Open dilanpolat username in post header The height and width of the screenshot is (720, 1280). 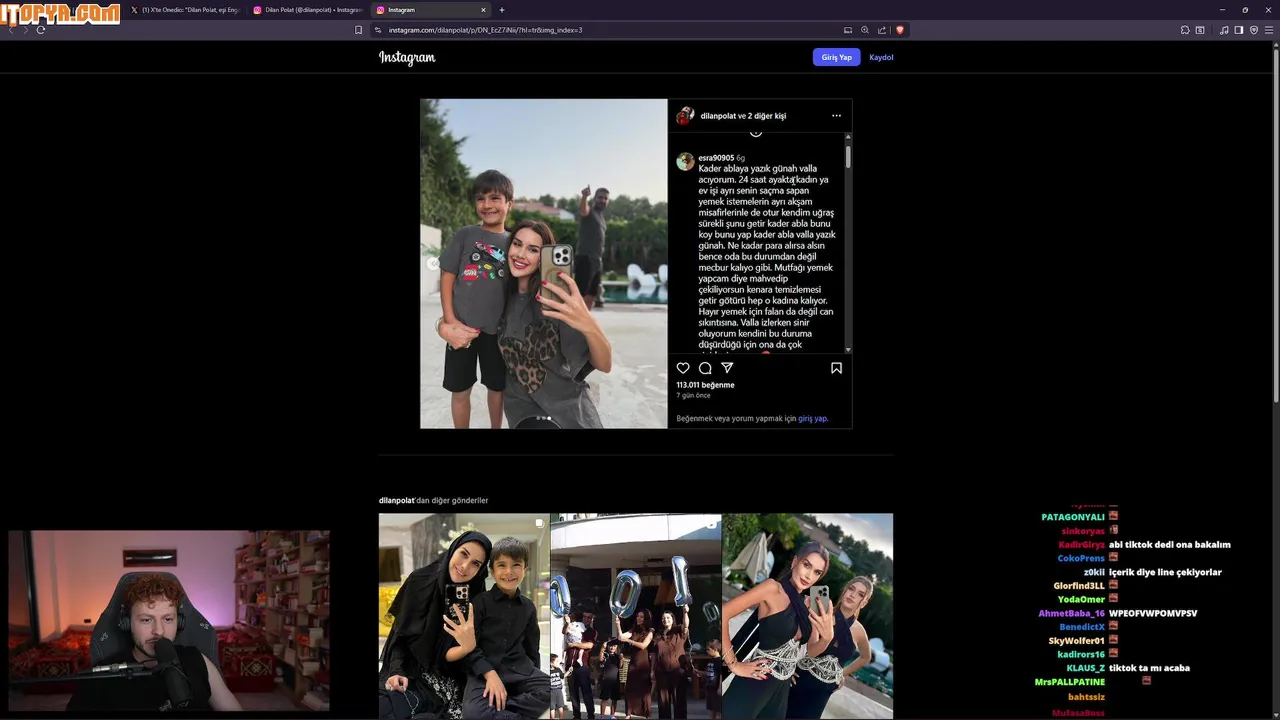point(718,116)
